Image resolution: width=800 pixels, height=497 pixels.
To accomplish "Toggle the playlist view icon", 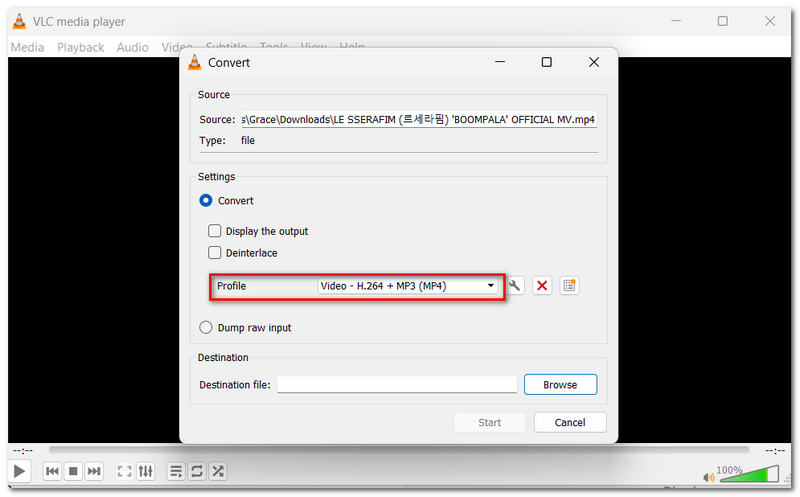I will pos(176,471).
